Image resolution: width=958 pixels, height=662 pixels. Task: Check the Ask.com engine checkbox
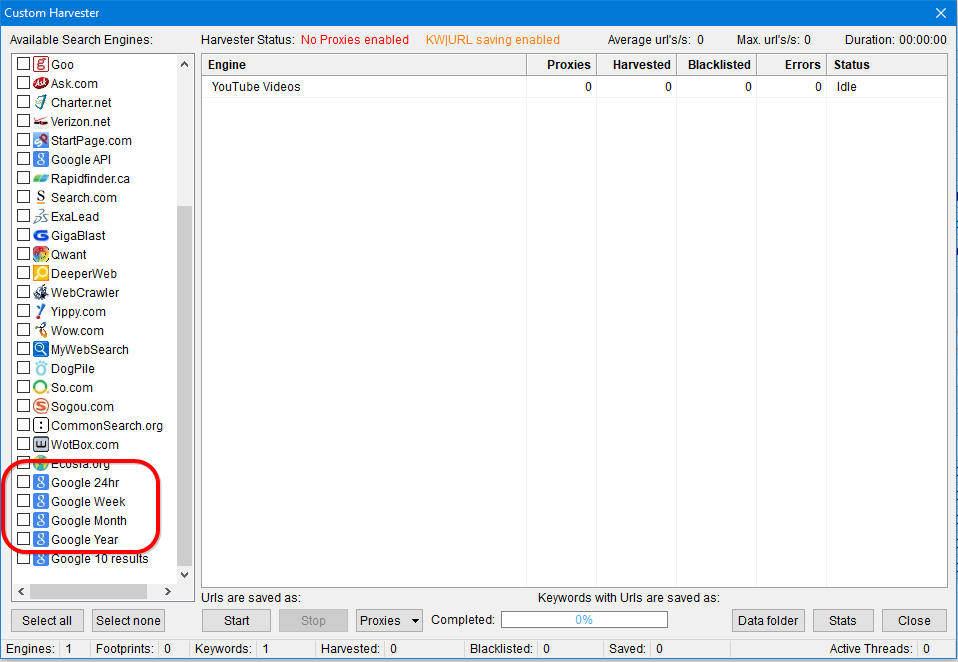coord(23,82)
